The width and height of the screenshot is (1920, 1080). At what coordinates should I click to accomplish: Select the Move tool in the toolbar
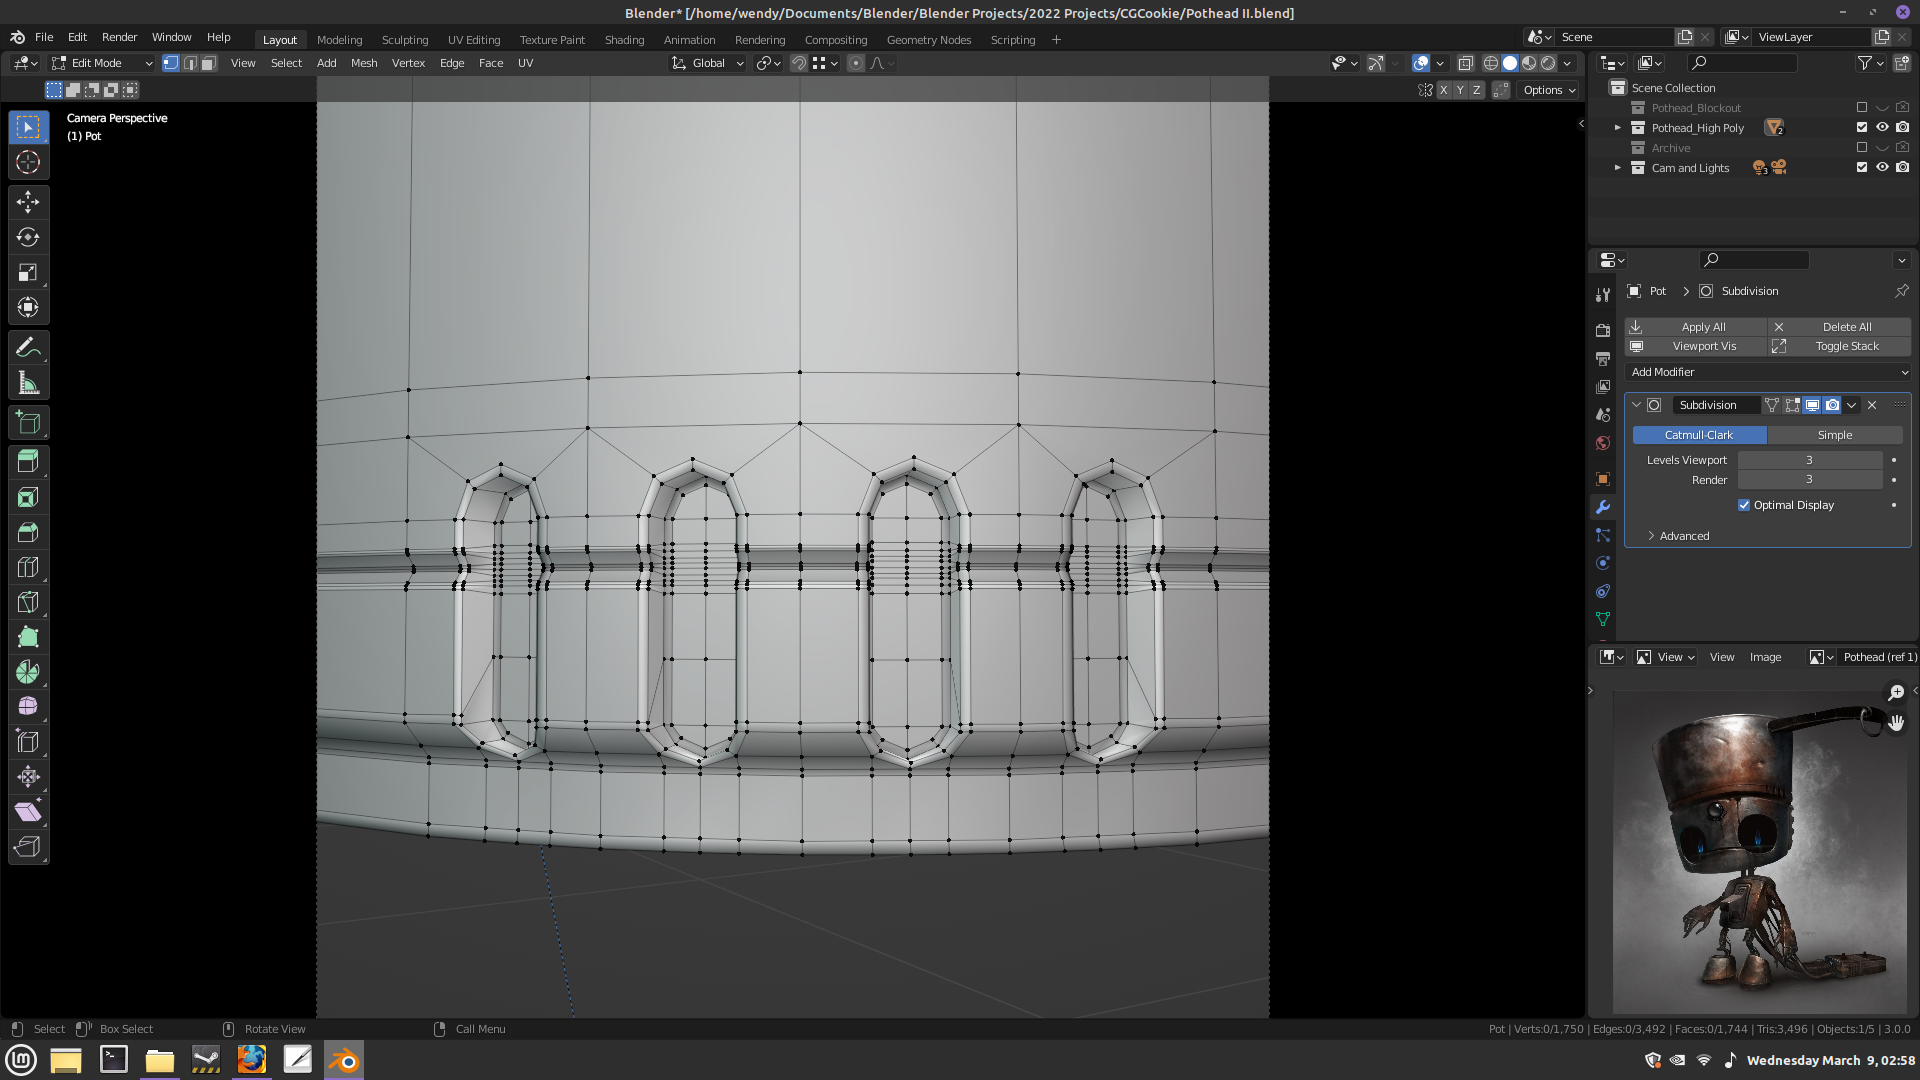28,202
